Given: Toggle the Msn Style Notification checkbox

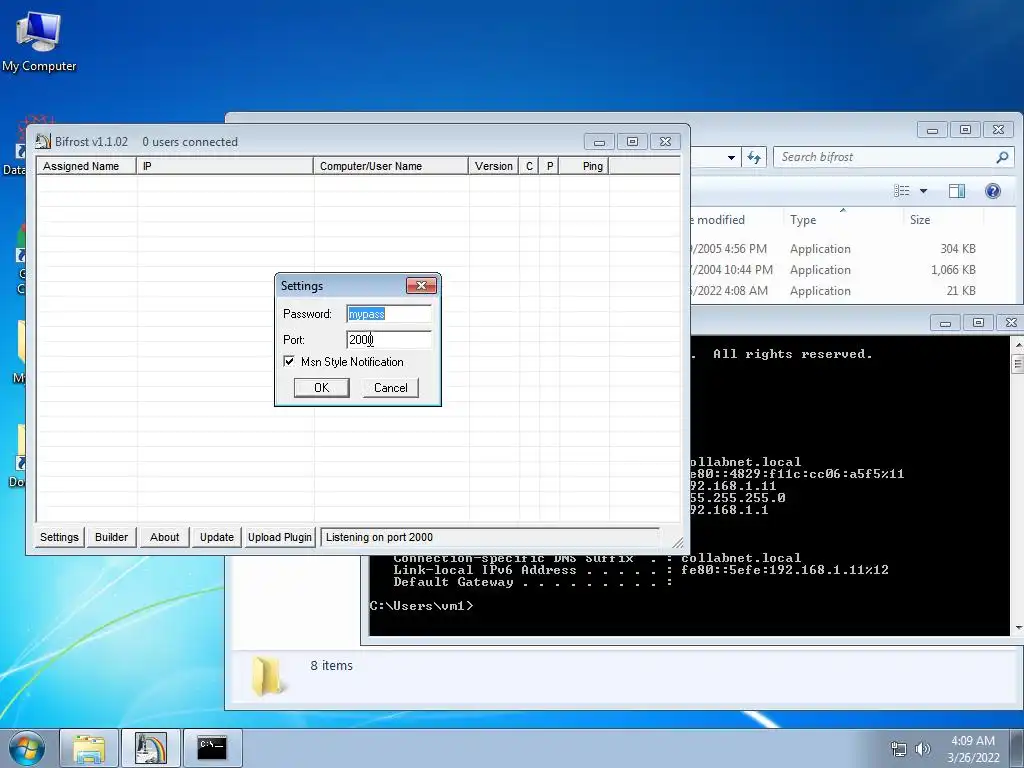Looking at the screenshot, I should click(289, 361).
